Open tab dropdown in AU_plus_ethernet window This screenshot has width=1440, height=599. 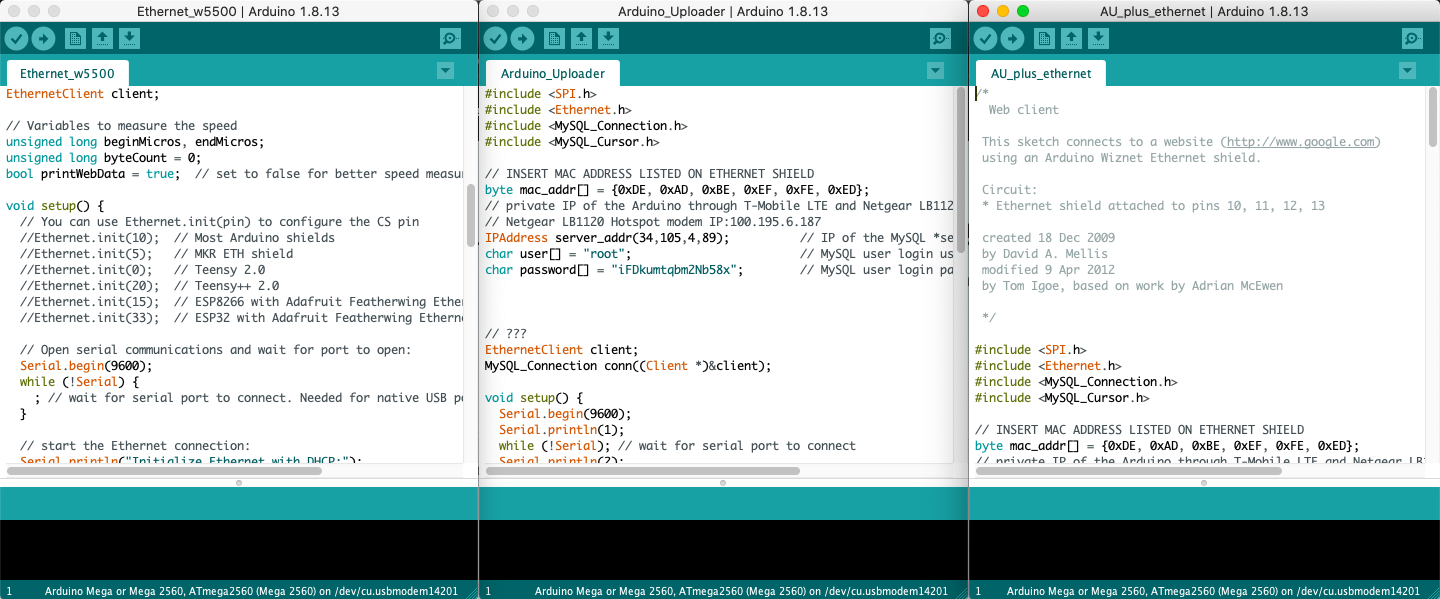1407,71
